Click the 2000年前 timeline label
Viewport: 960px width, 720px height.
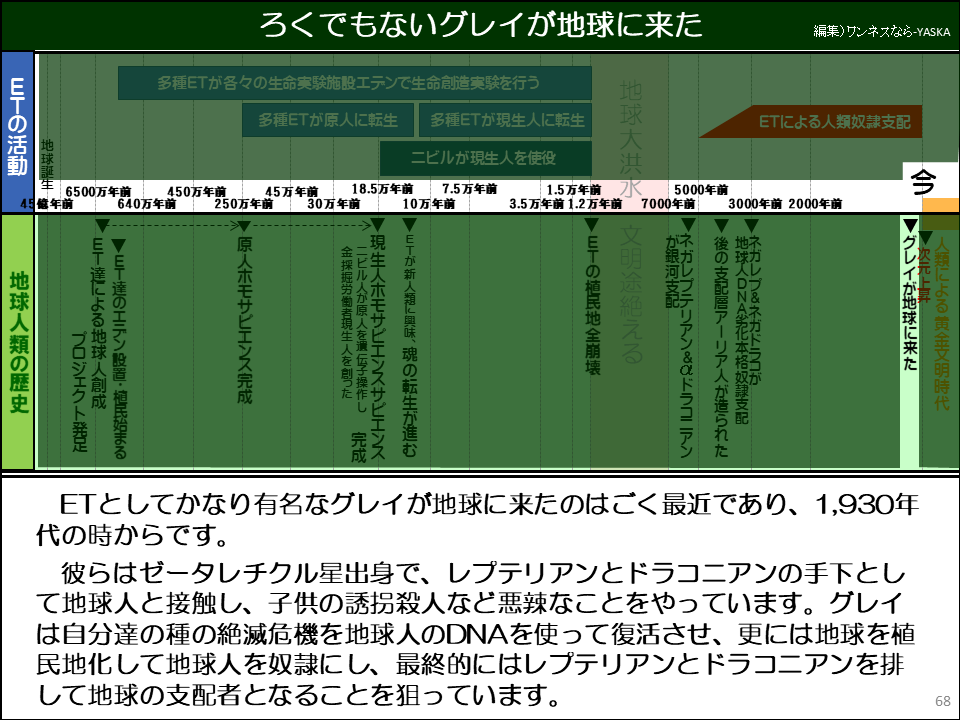click(x=814, y=203)
